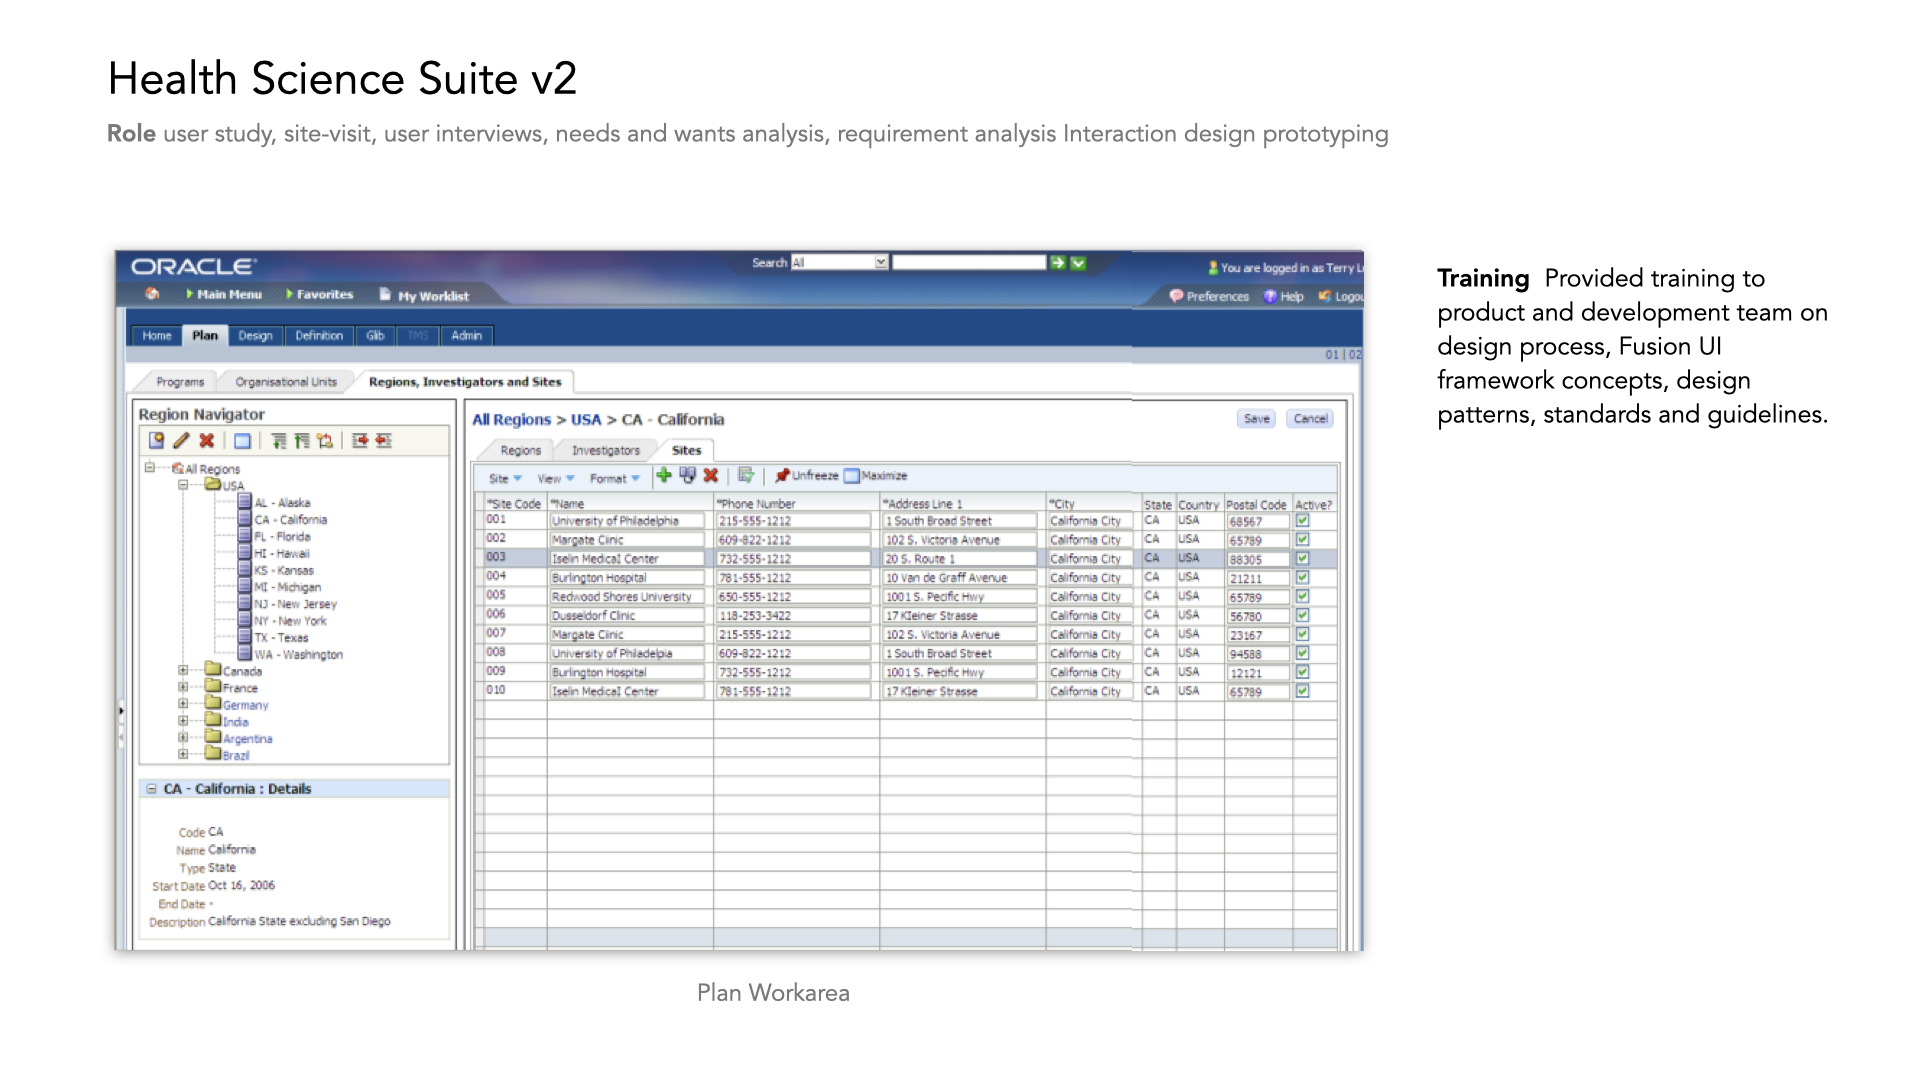
Task: Click the green plus add-site icon
Action: (664, 476)
